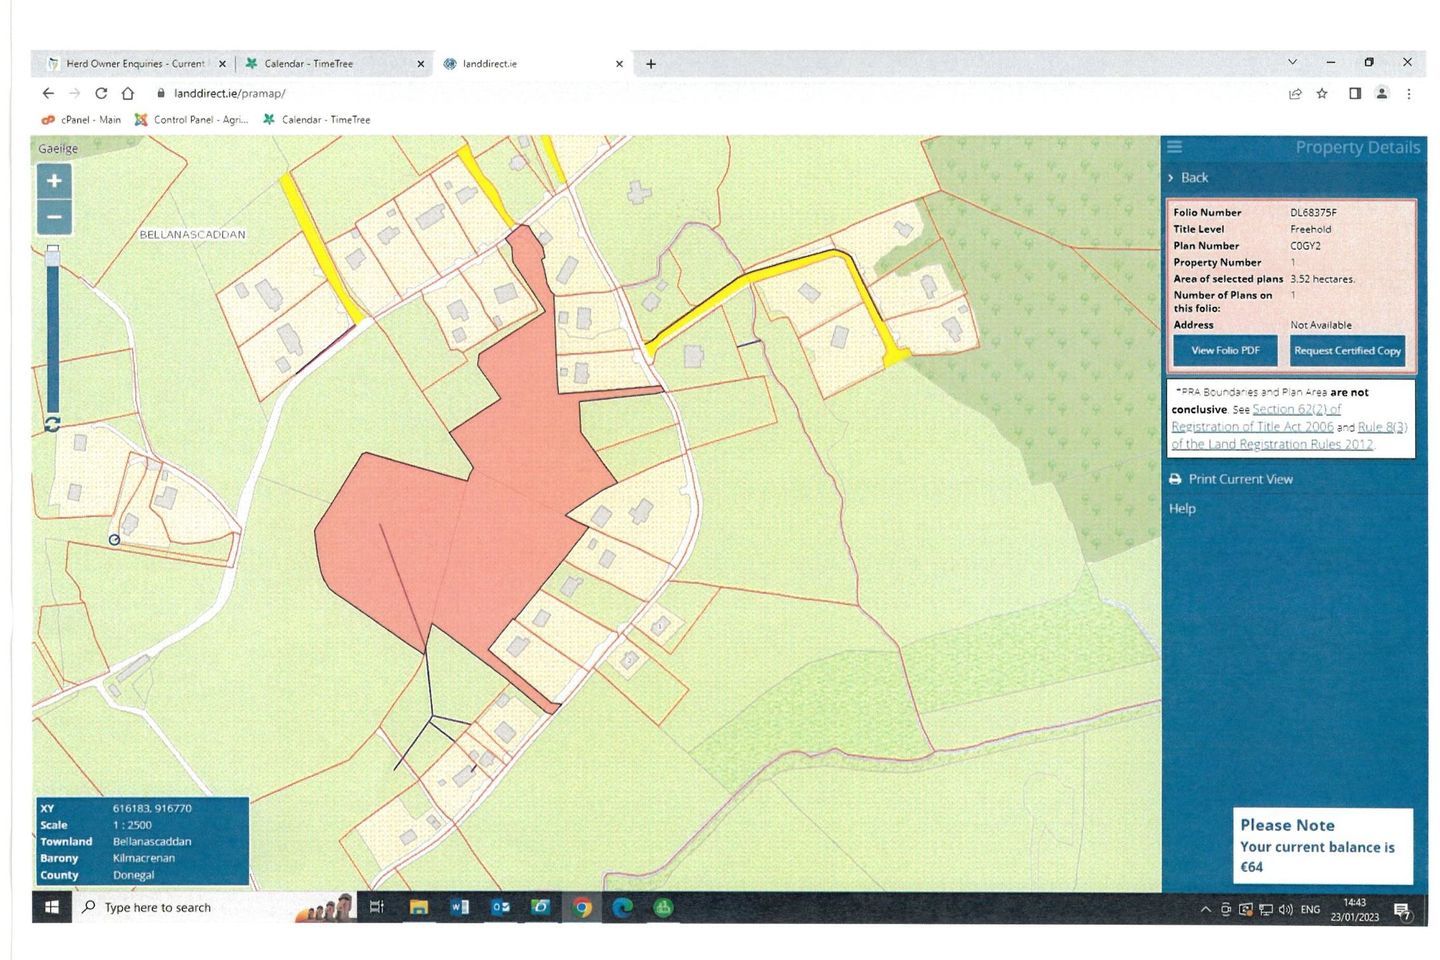Launch Chrome from the taskbar
This screenshot has height=960, width=1440.
coord(583,907)
